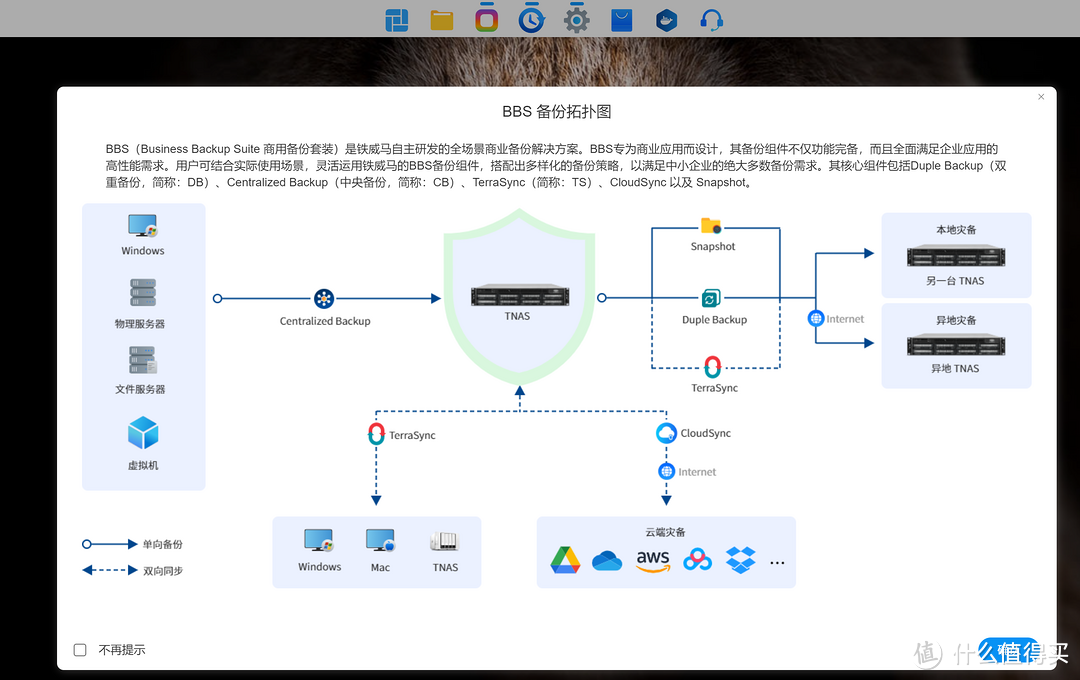Viewport: 1080px width, 680px height.
Task: Click the ellipsis in the 云端灾备 box
Action: point(777,562)
